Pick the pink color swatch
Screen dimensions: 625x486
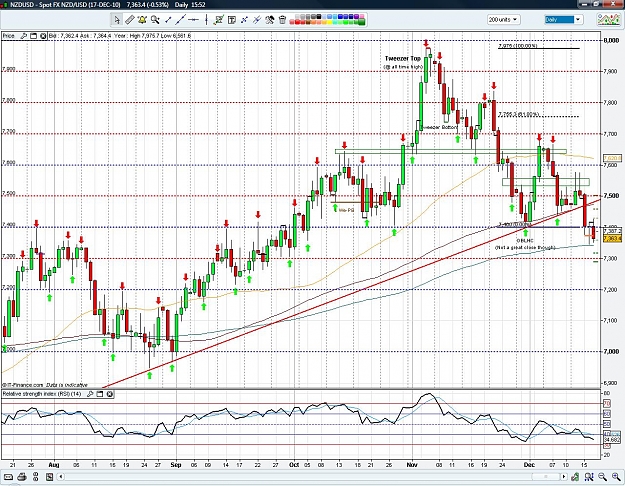(362, 15)
